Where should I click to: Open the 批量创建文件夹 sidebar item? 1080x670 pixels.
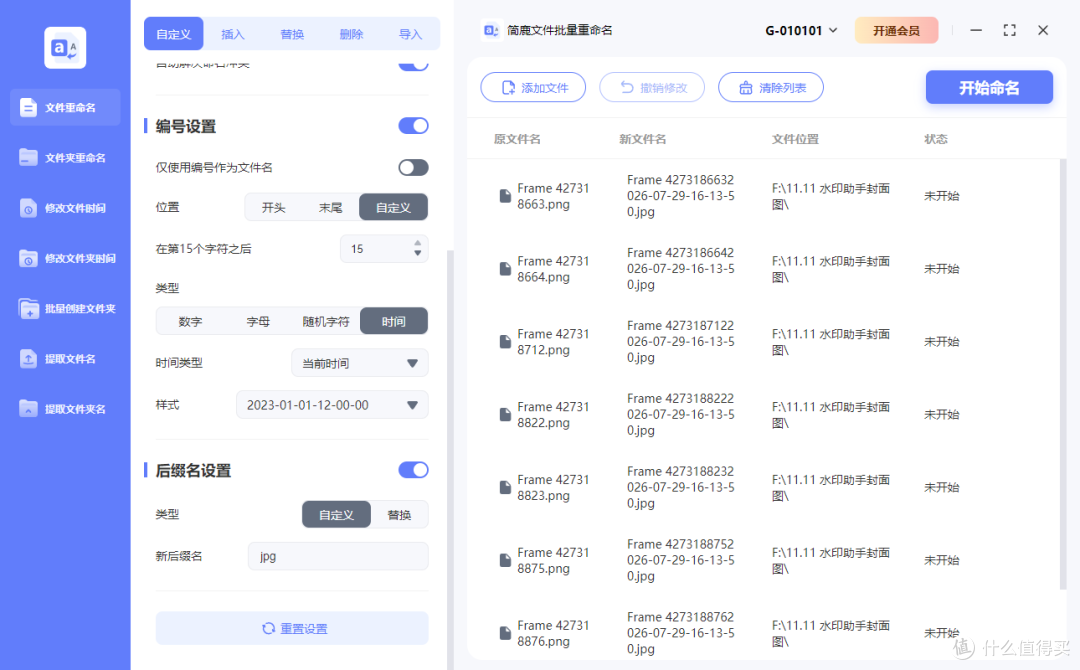click(65, 308)
